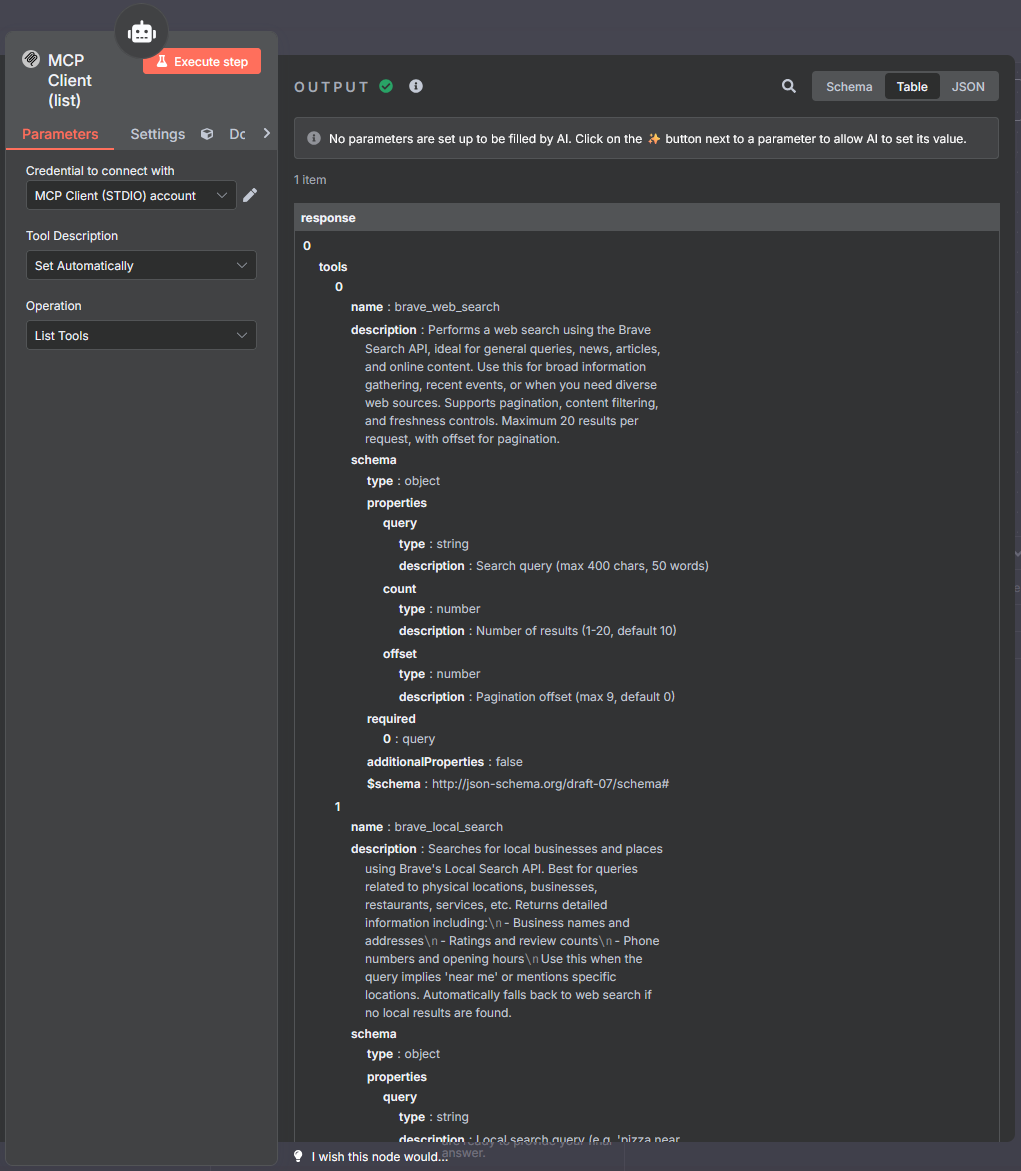The width and height of the screenshot is (1021, 1171).
Task: Switch output view to Table
Action: 912,87
